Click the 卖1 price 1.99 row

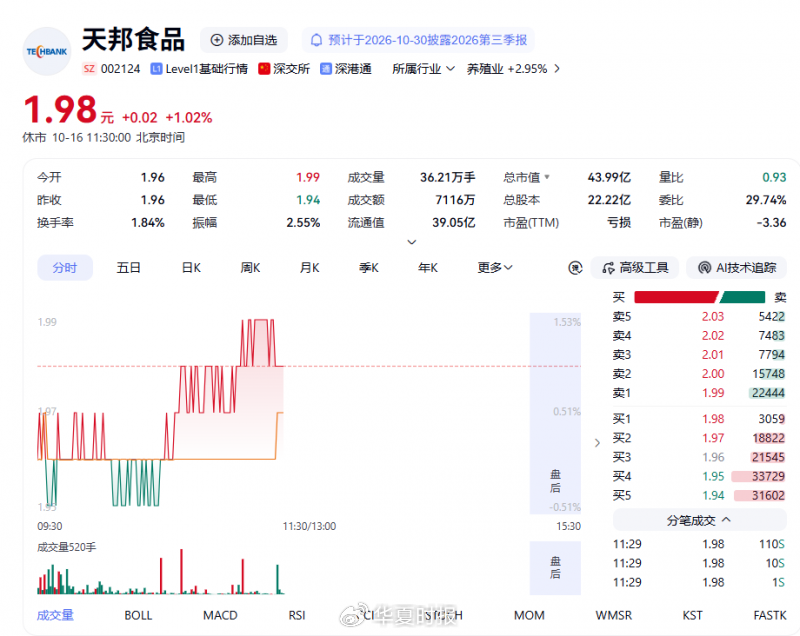click(698, 393)
